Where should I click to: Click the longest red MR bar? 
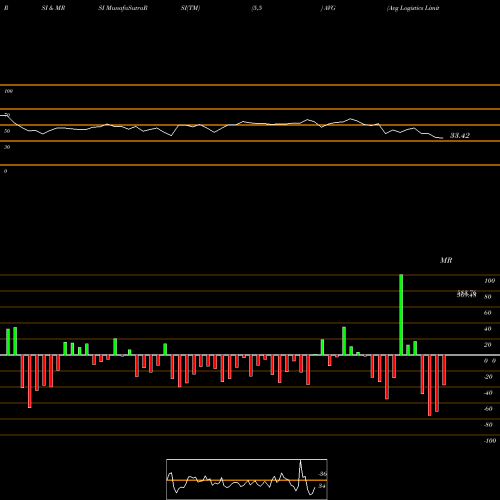pyautogui.click(x=430, y=385)
